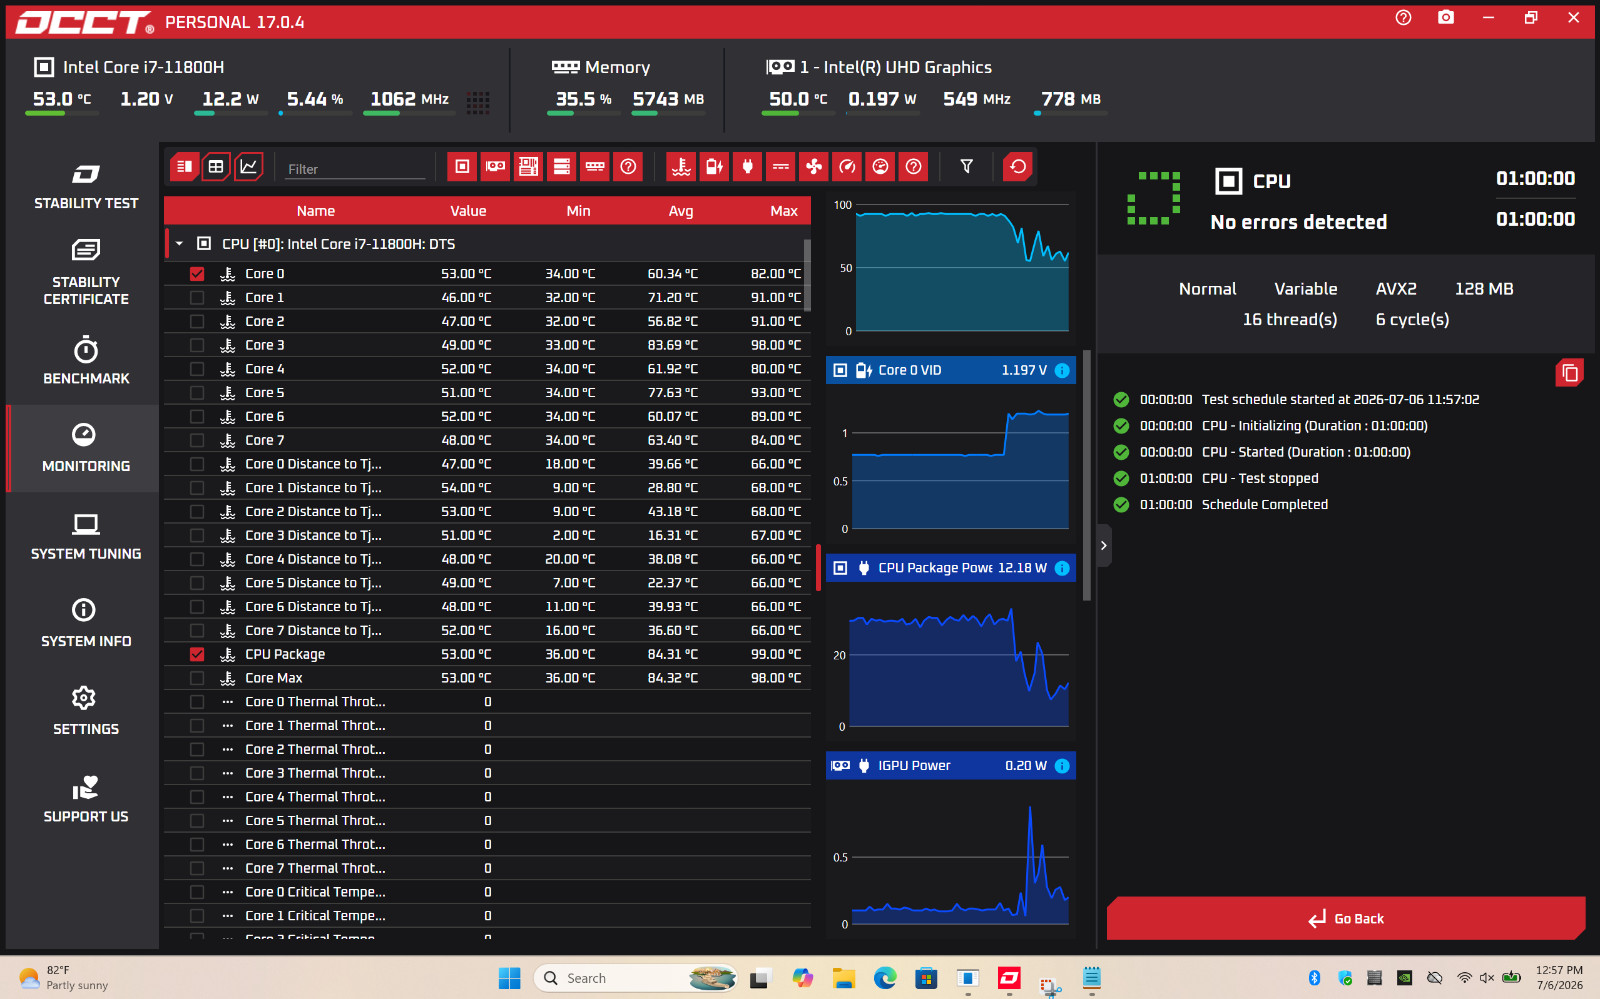Click the funnel filter icon
Image resolution: width=1600 pixels, height=999 pixels.
[966, 167]
